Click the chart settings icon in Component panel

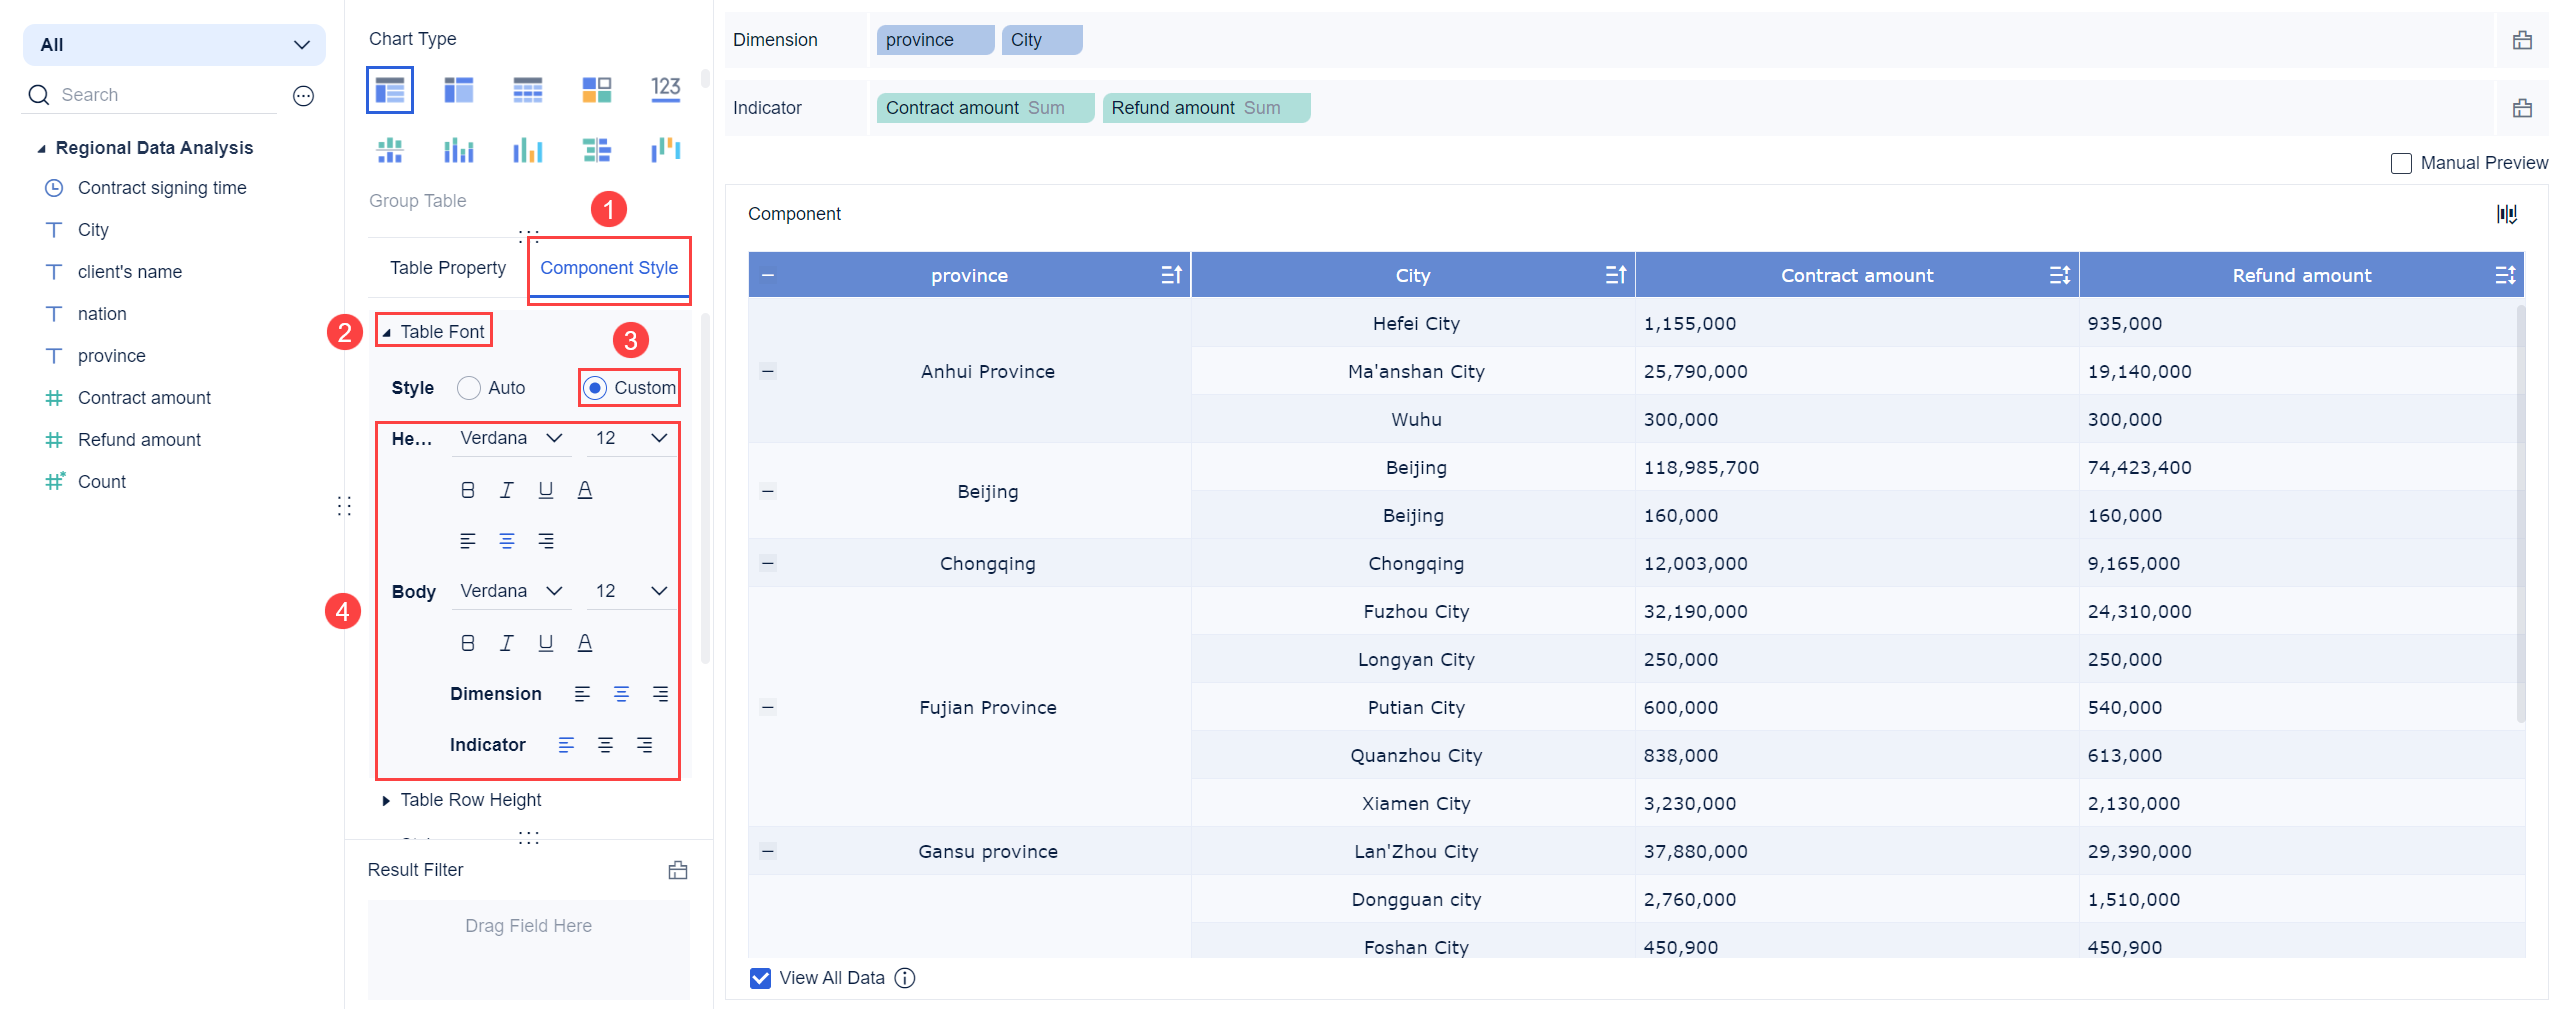point(2506,214)
